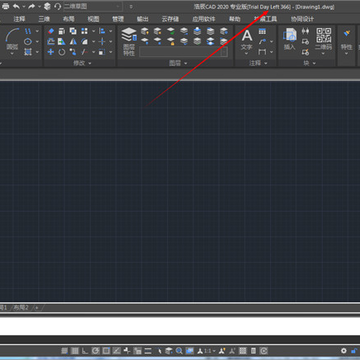Select the align tool icon
This screenshot has height=360, width=360.
coord(102,31)
